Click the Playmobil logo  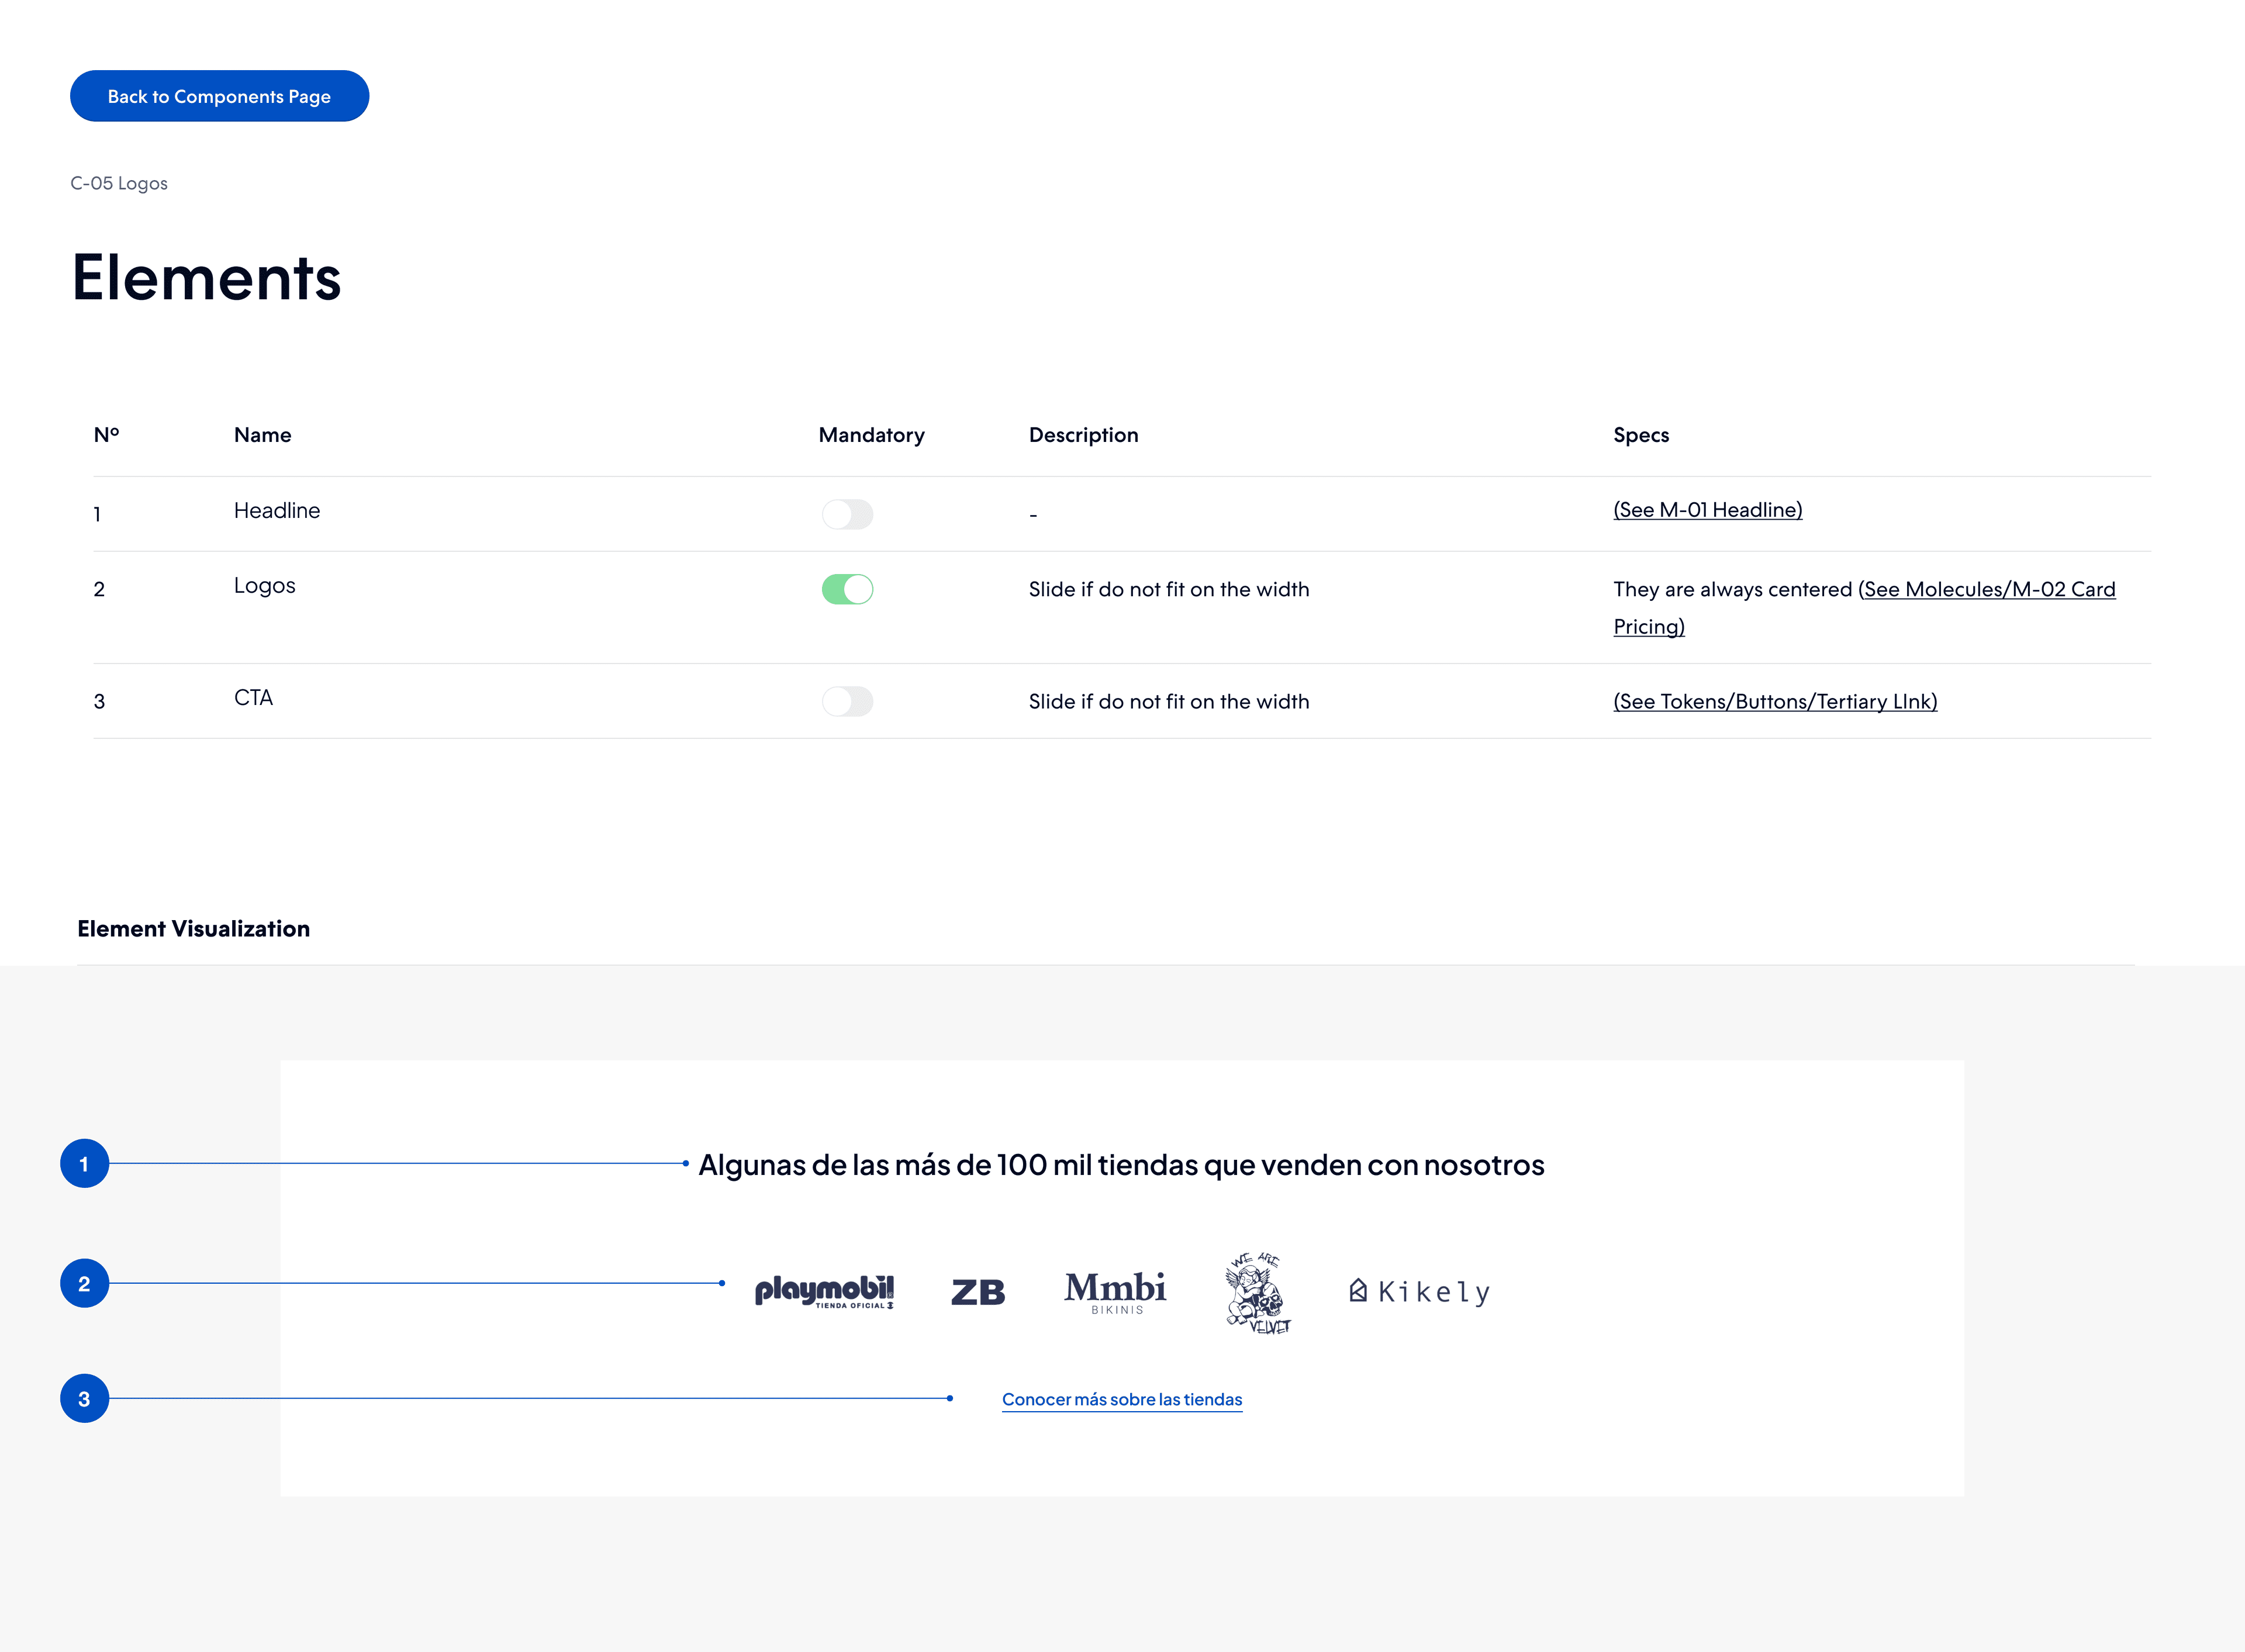click(824, 1291)
